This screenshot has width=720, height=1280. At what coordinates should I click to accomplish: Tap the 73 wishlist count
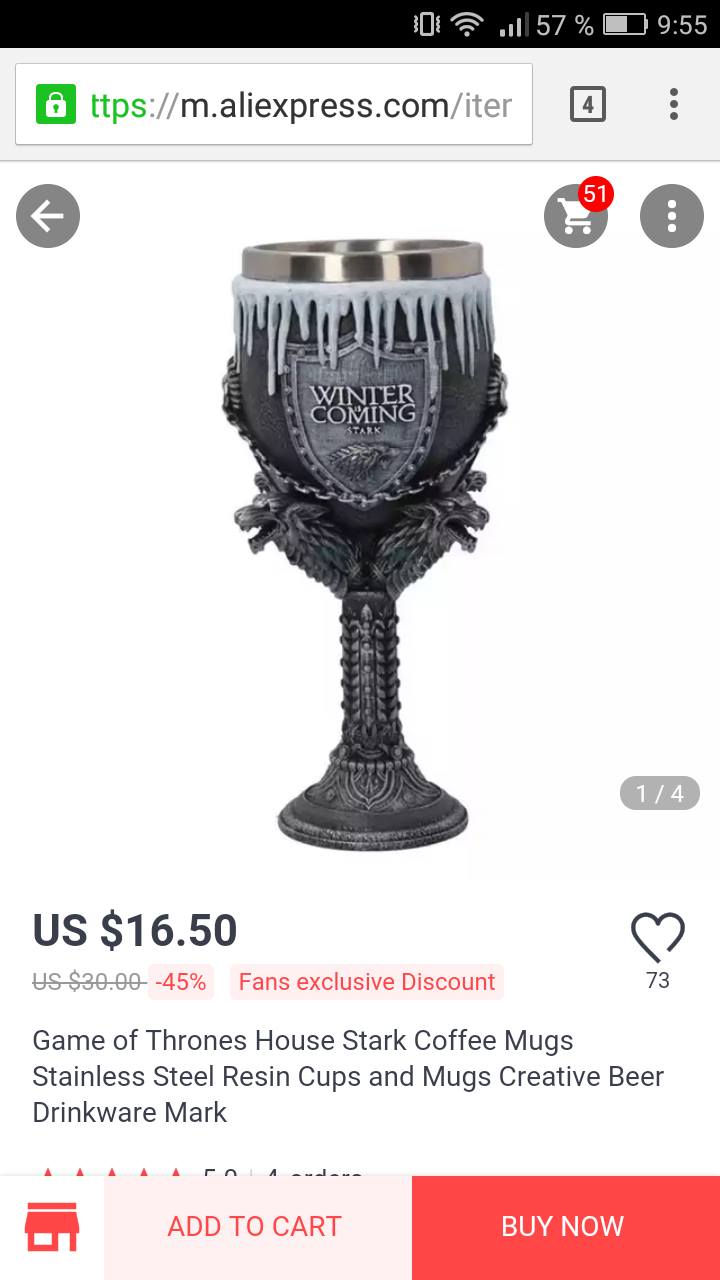(x=658, y=980)
